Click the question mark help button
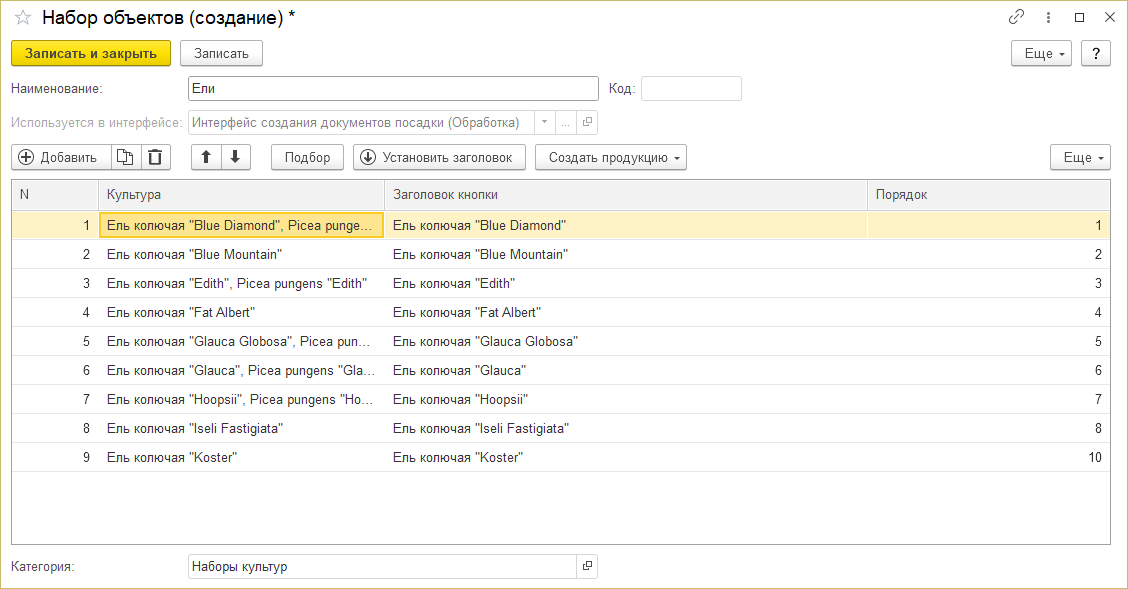This screenshot has height=589, width=1128. click(x=1096, y=53)
